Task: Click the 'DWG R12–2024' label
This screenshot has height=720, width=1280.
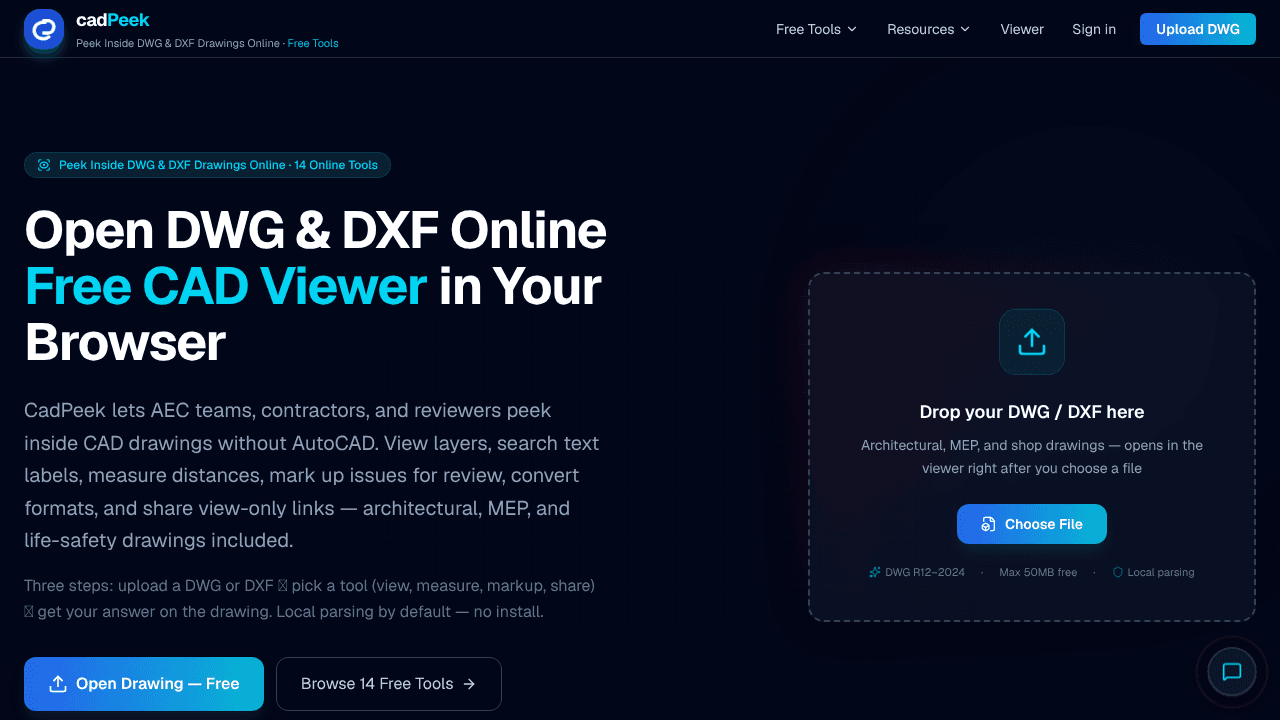Action: pos(925,573)
